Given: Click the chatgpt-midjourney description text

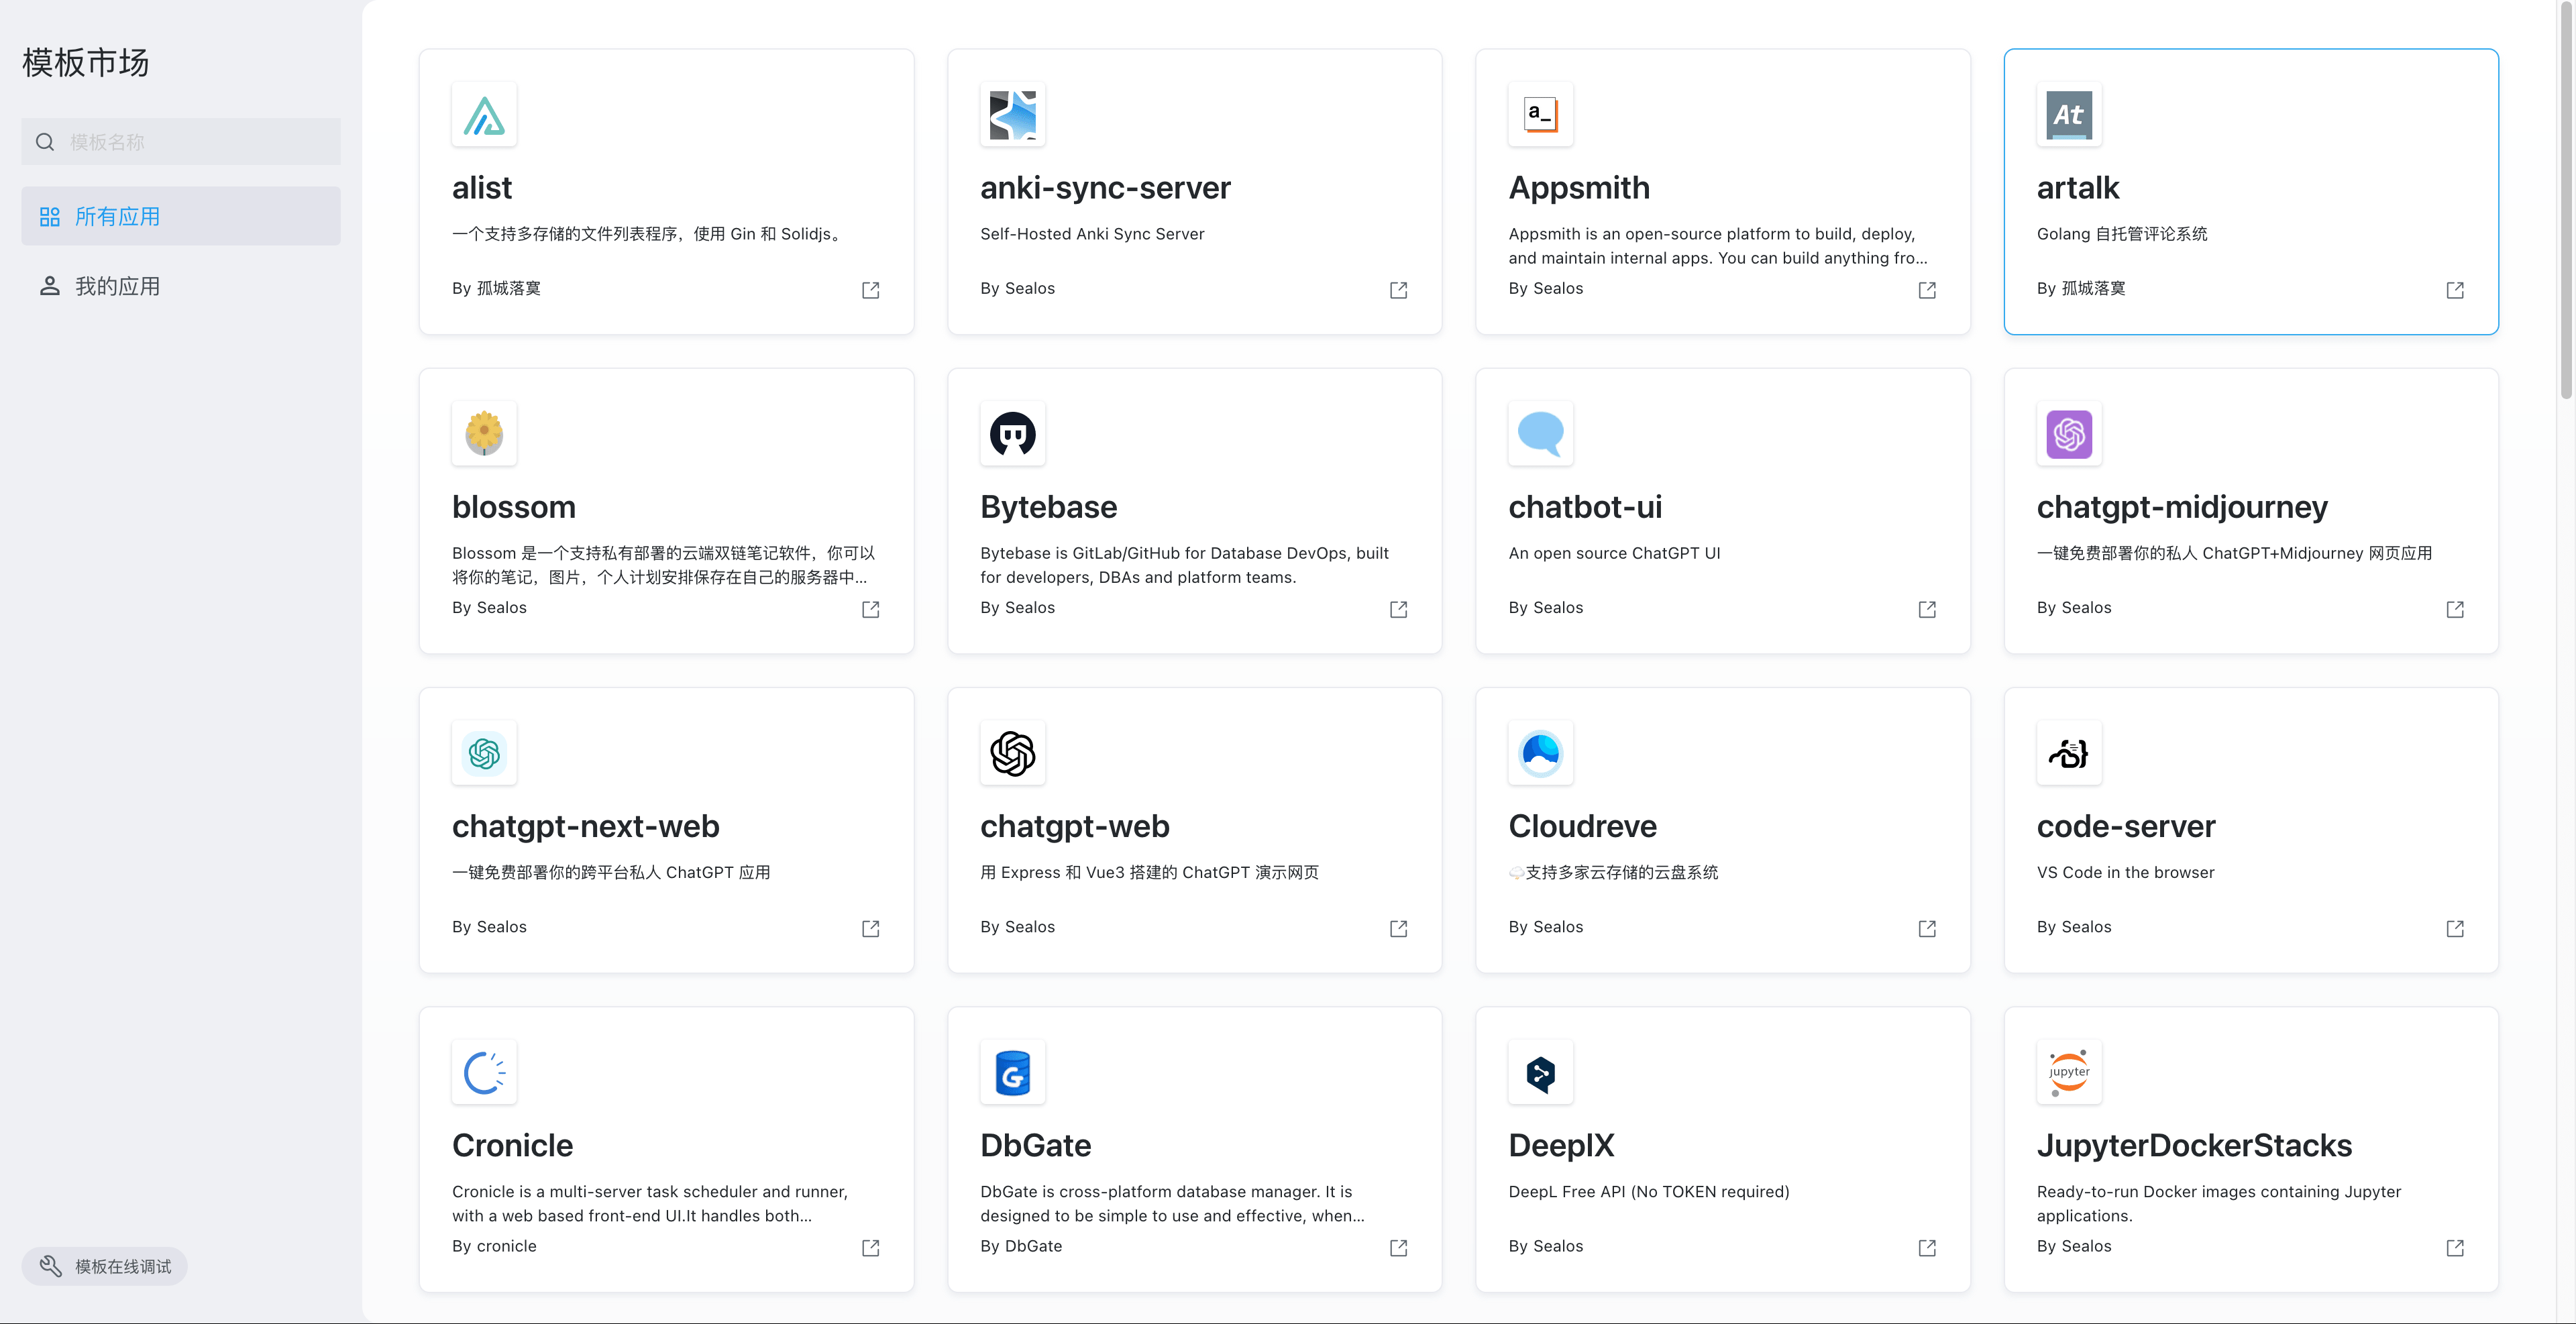Looking at the screenshot, I should tap(2234, 553).
